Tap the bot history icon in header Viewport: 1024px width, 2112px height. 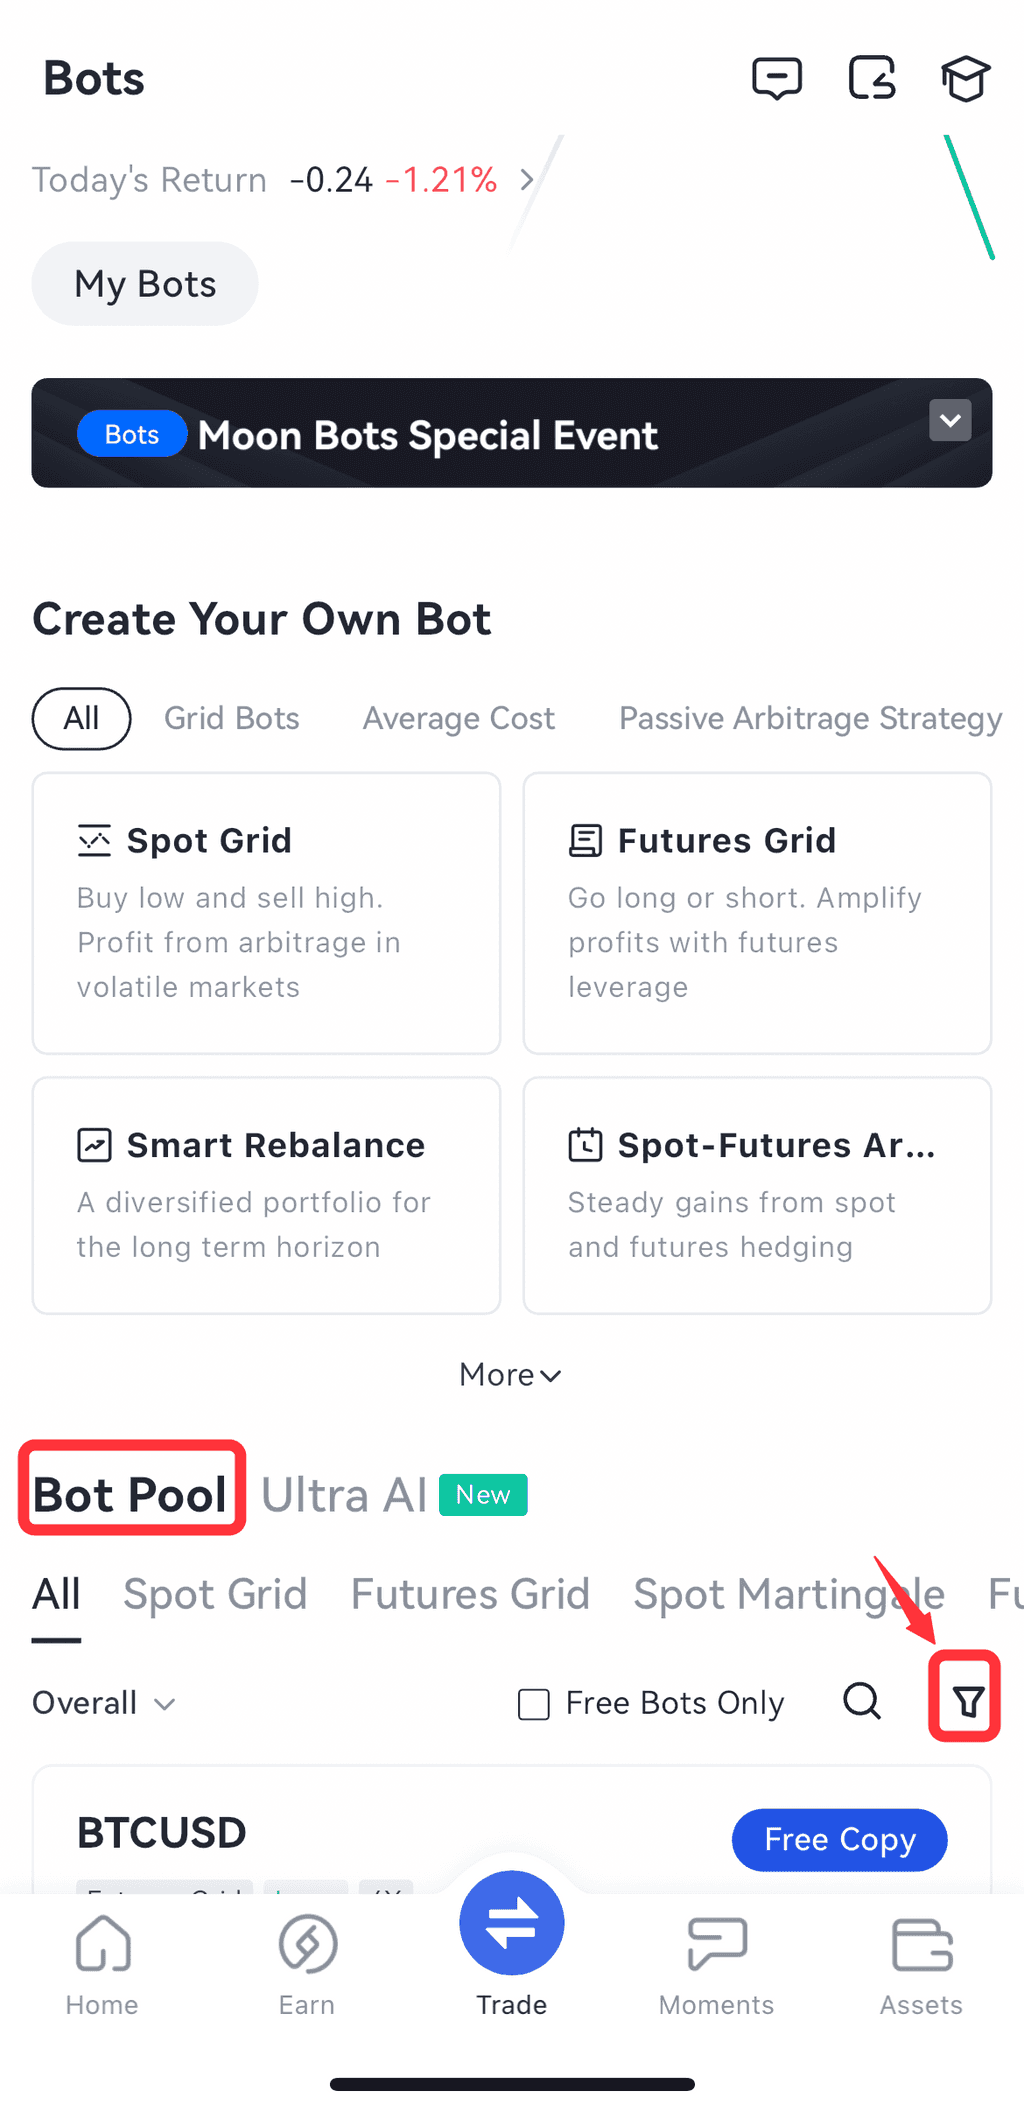[871, 78]
